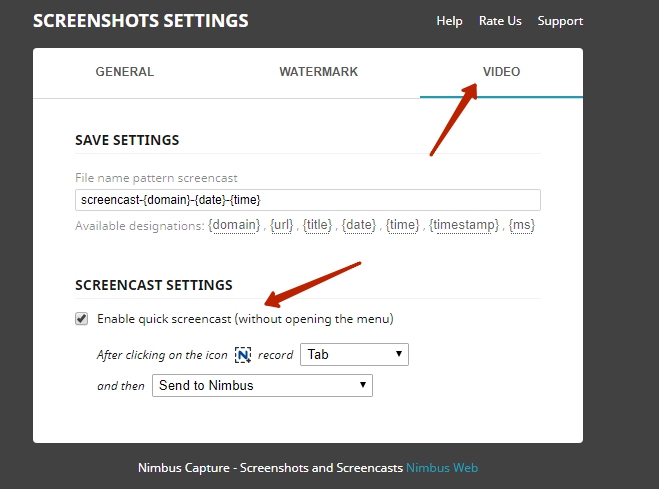Image resolution: width=659 pixels, height=489 pixels.
Task: Click the SAVE SETTINGS heading
Action: 127,140
